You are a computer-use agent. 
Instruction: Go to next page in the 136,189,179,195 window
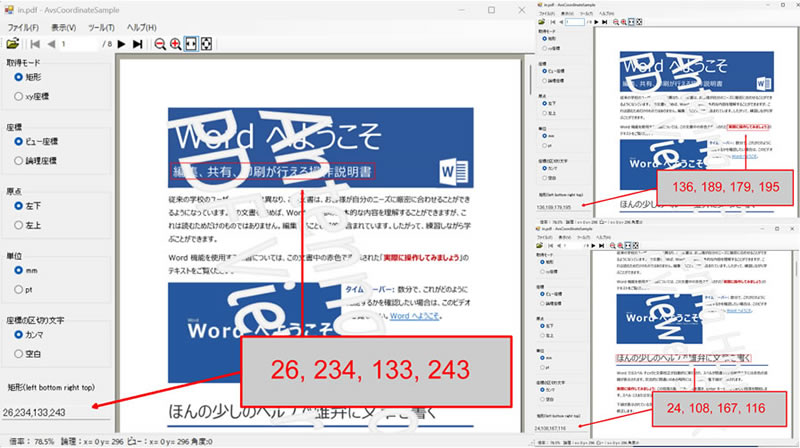click(596, 22)
